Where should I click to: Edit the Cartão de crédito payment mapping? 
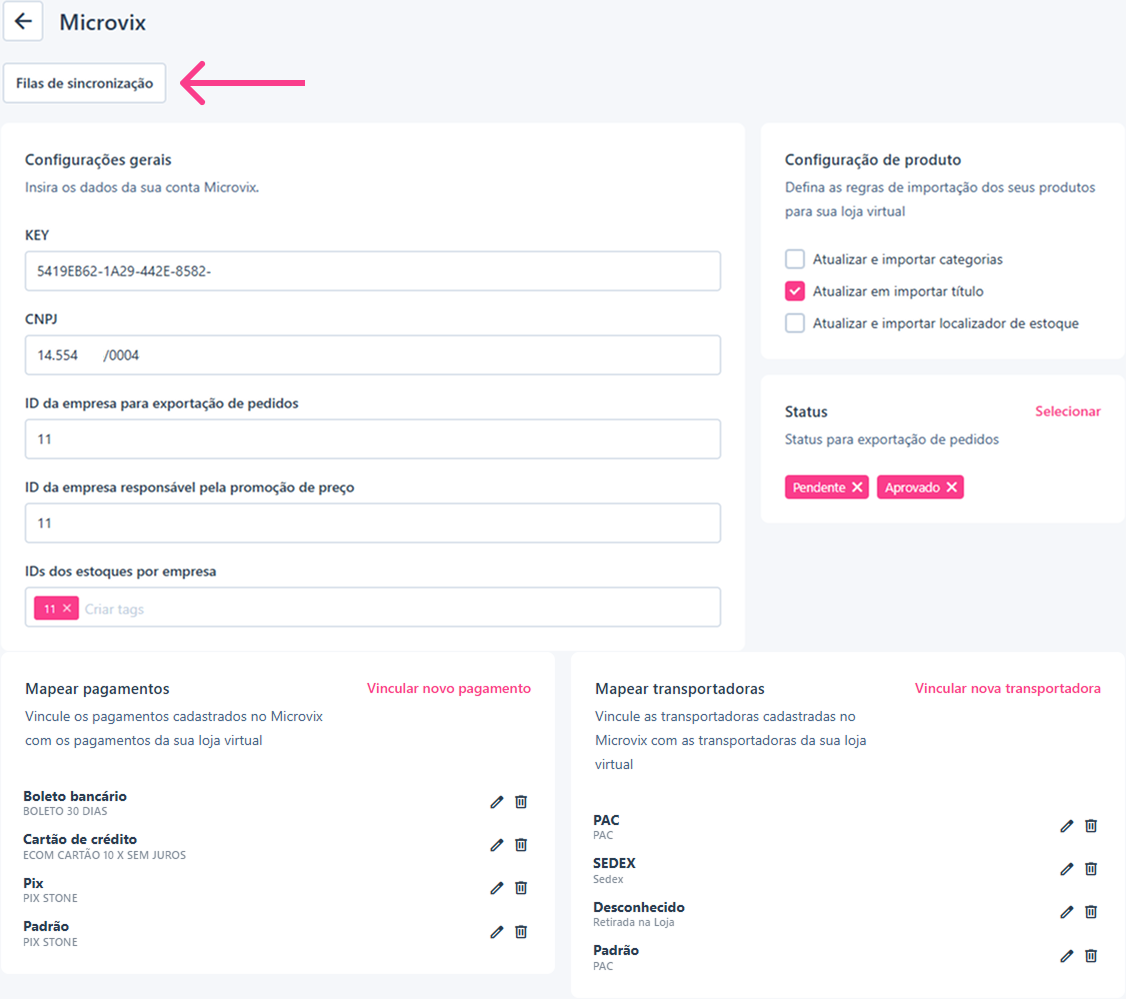coord(497,845)
